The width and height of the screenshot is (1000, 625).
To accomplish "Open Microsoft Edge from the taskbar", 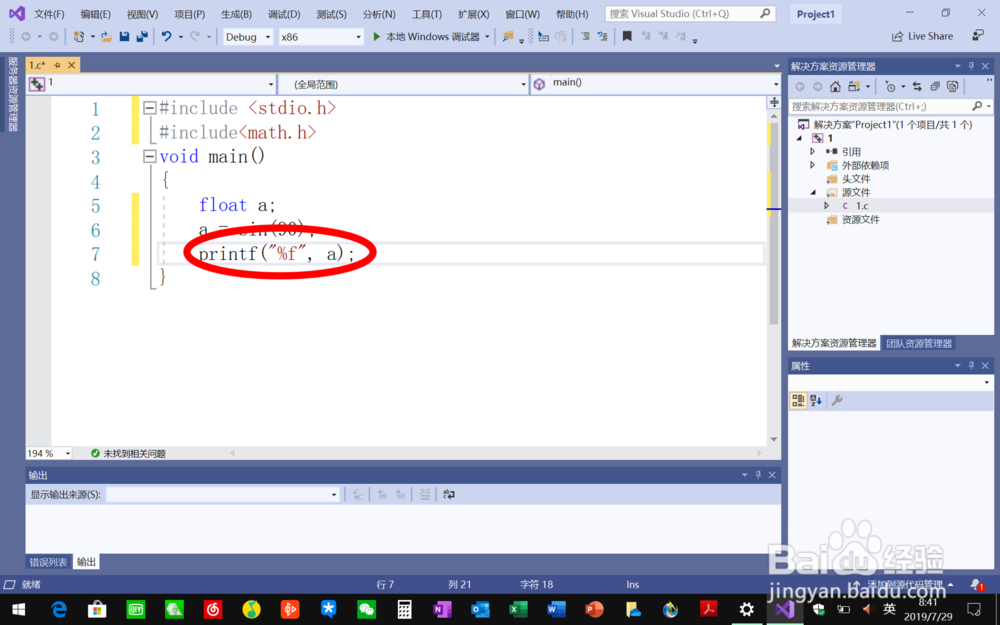I will point(59,609).
